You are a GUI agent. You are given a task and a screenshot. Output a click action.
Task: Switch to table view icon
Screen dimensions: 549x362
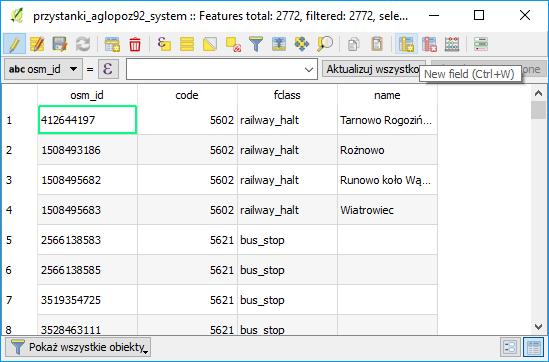(x=533, y=347)
